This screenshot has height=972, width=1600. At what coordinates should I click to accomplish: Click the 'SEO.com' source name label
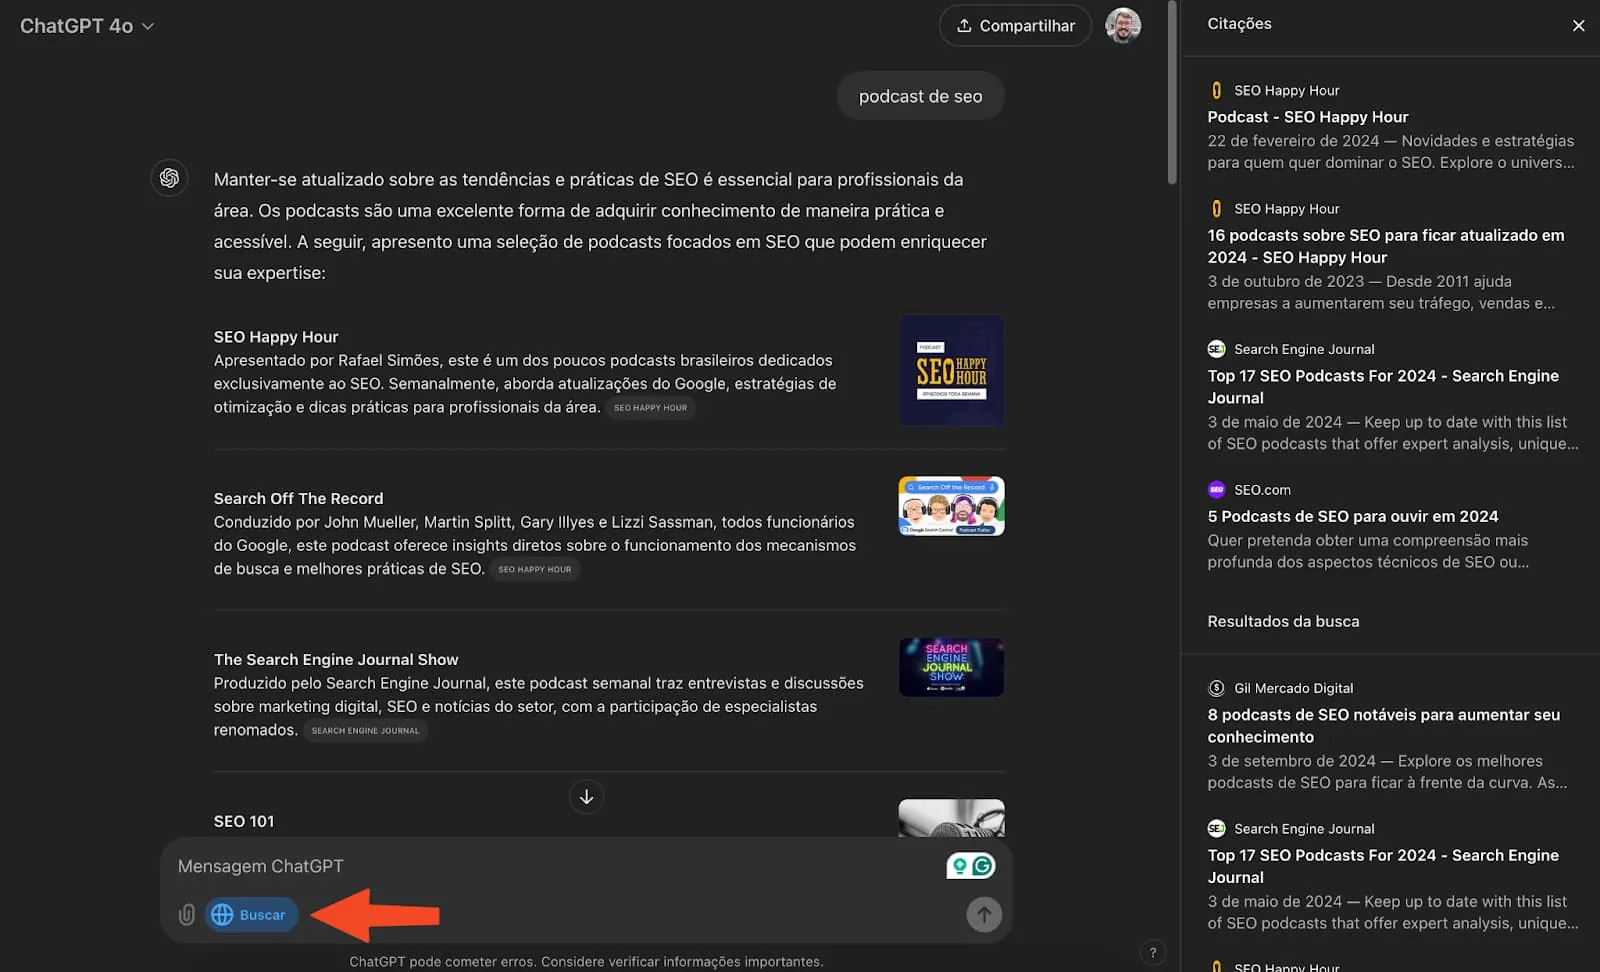[x=1262, y=490]
